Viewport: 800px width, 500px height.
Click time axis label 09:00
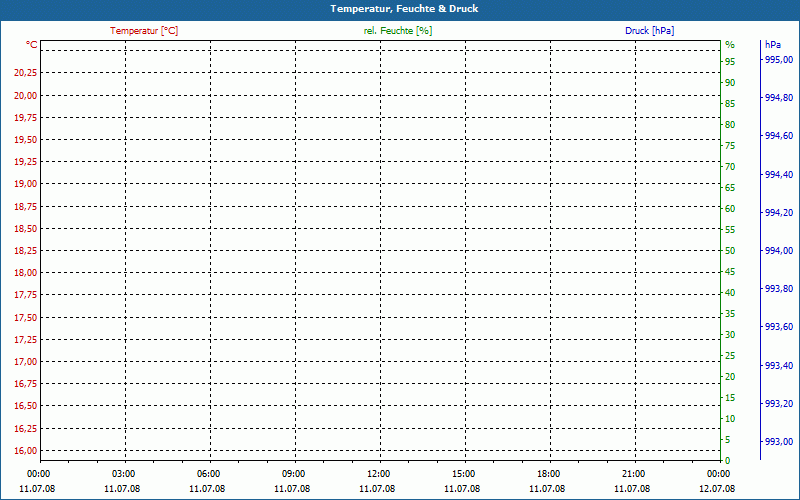(x=293, y=474)
